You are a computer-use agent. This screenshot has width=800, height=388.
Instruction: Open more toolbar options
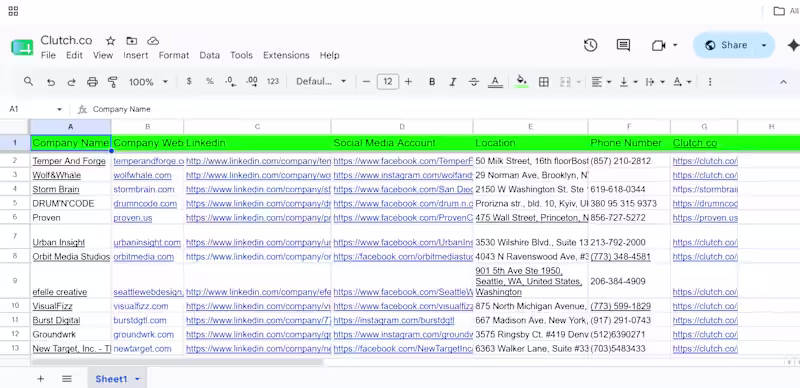tap(710, 82)
